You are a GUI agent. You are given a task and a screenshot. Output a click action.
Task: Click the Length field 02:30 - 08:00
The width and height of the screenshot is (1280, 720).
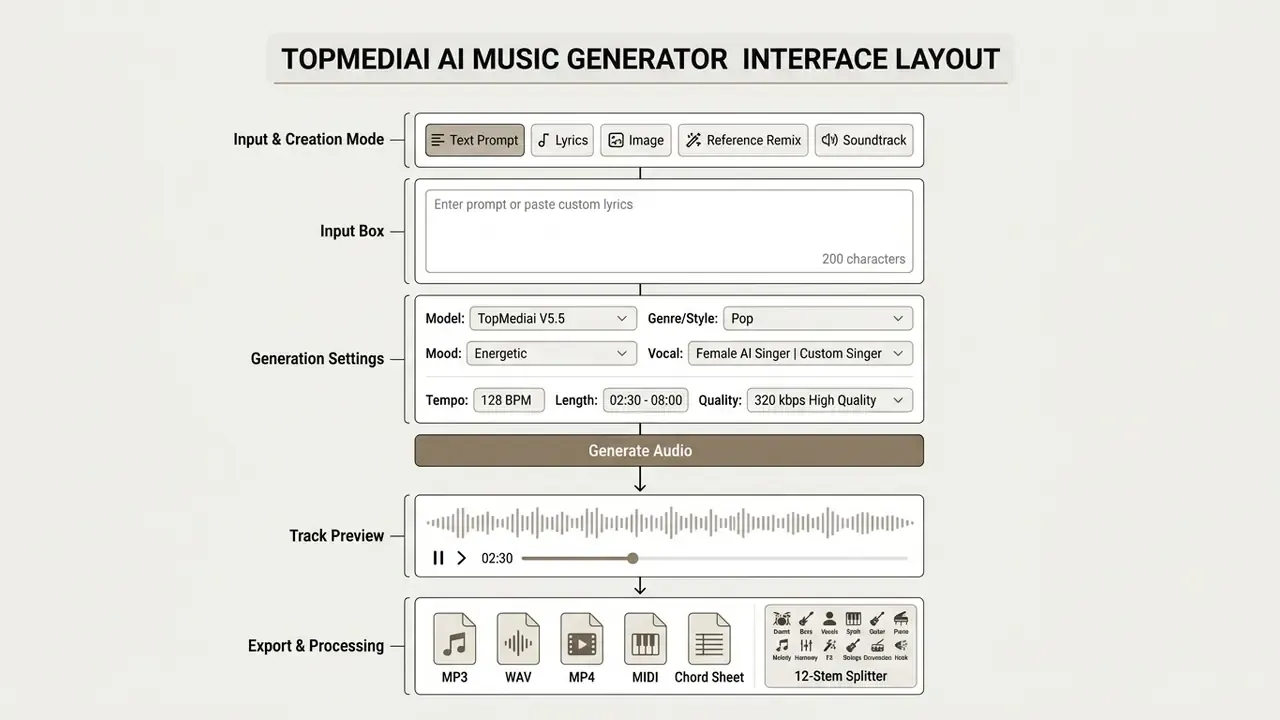(x=646, y=400)
